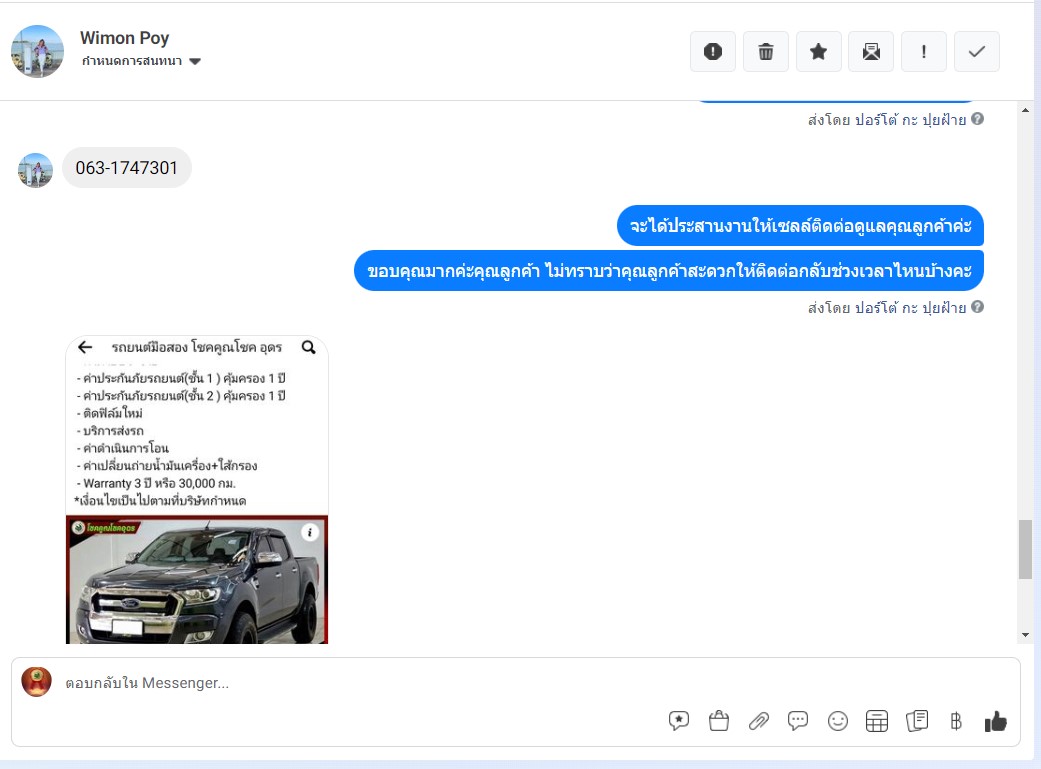Click the chat scrollbar thumb
Image resolution: width=1041 pixels, height=769 pixels.
coord(1025,549)
